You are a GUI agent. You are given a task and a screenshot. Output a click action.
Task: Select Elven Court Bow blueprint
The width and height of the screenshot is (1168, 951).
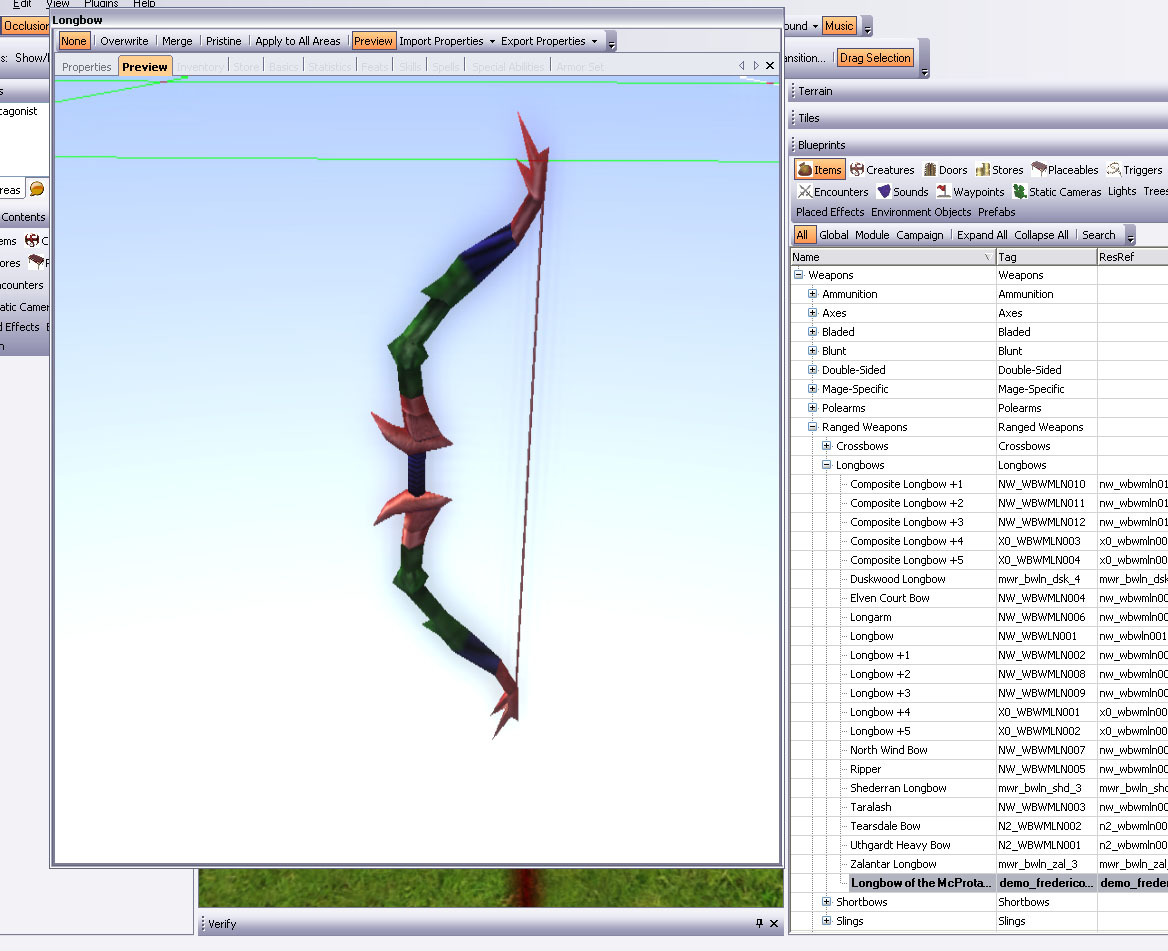tap(889, 598)
